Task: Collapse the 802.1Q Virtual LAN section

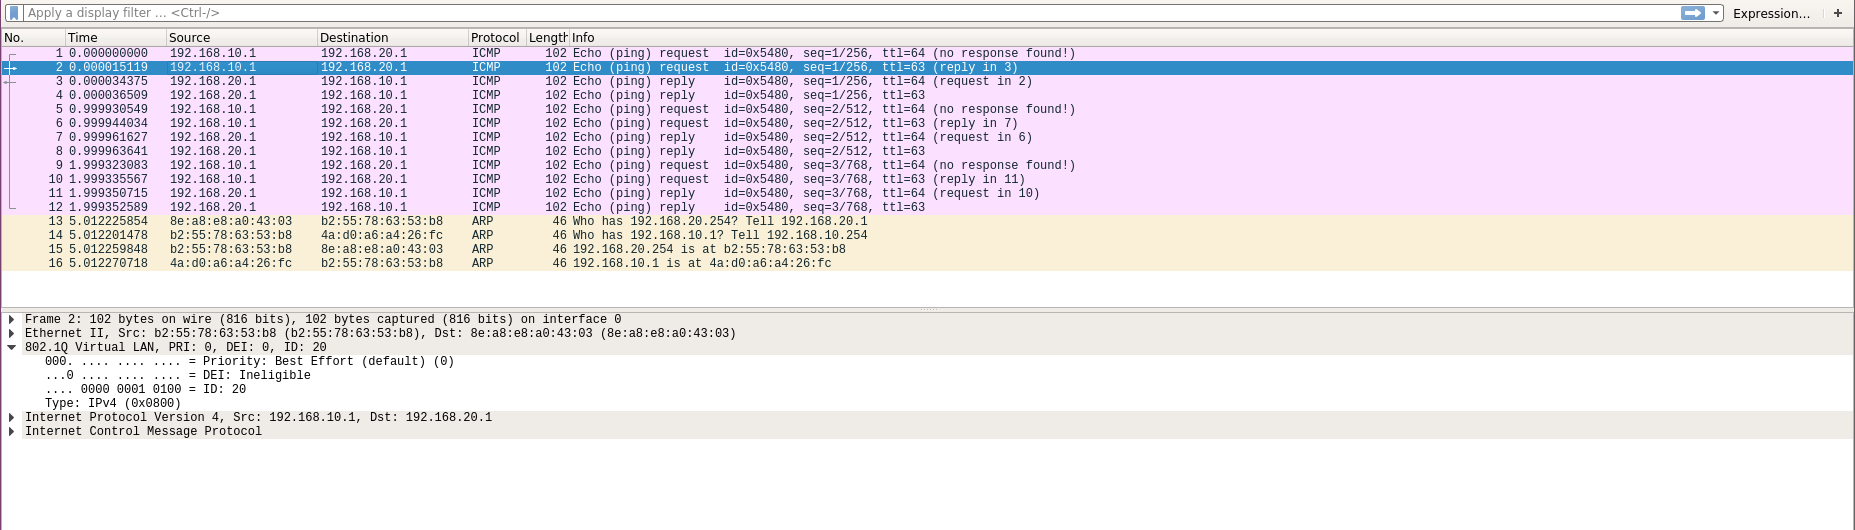Action: click(11, 348)
